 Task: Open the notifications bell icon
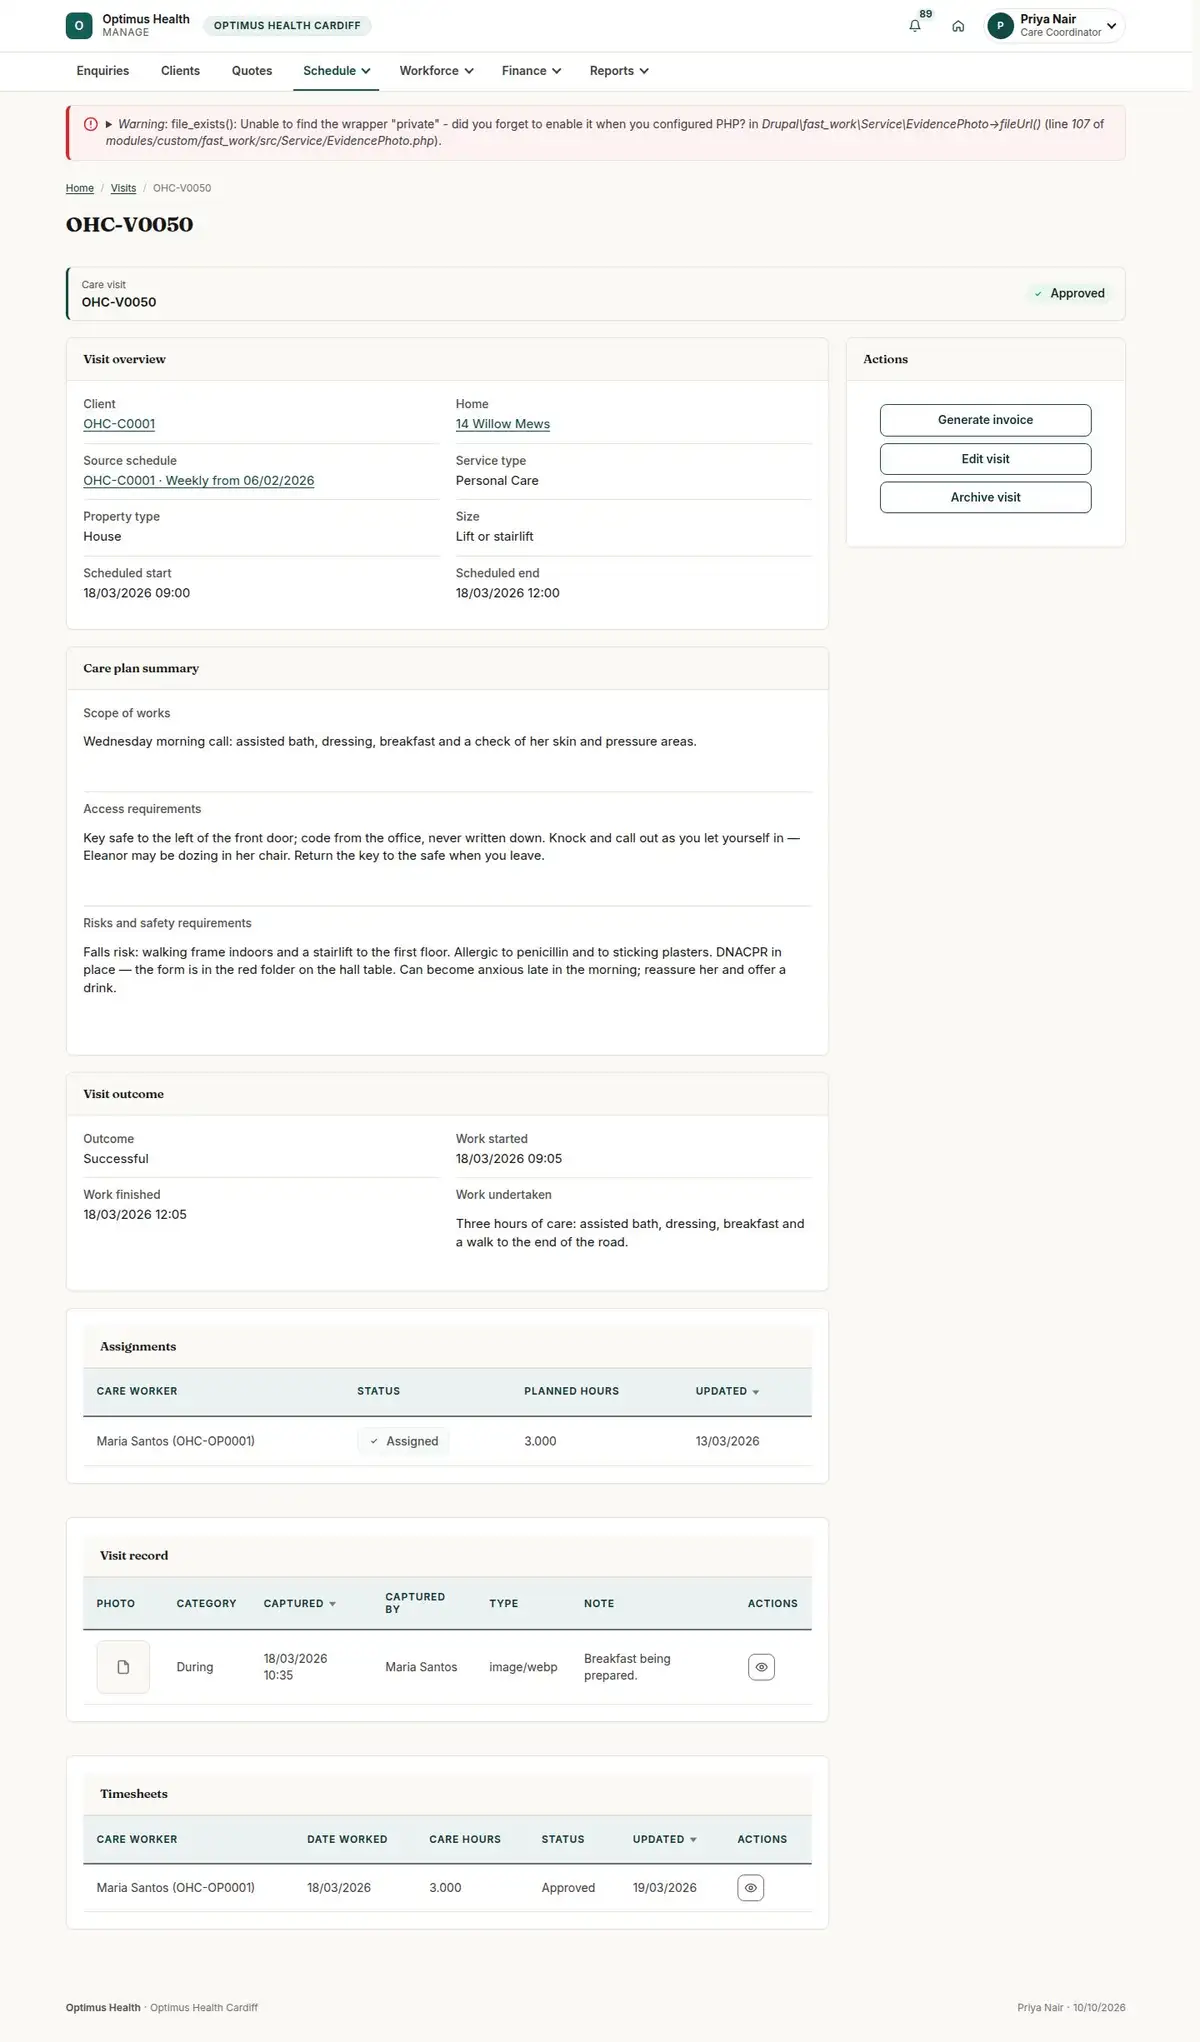[914, 26]
